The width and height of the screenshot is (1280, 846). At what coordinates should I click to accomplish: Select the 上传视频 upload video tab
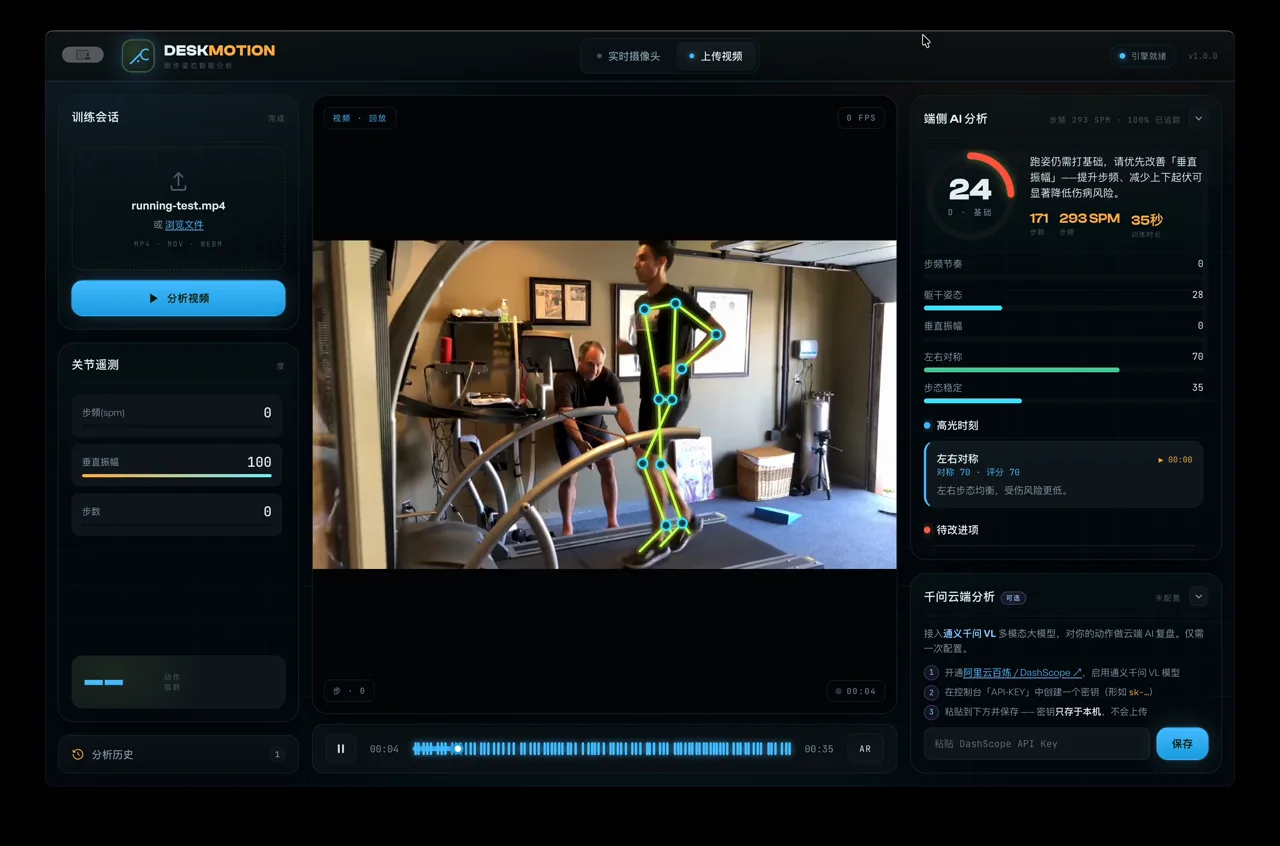[x=715, y=57]
